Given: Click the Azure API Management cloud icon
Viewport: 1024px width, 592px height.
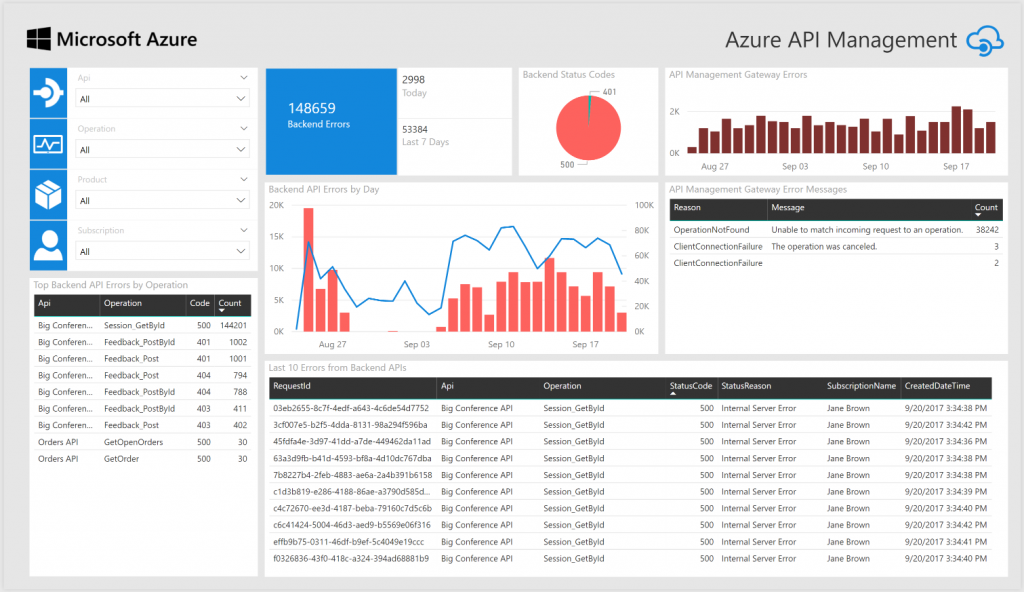Looking at the screenshot, I should point(985,41).
